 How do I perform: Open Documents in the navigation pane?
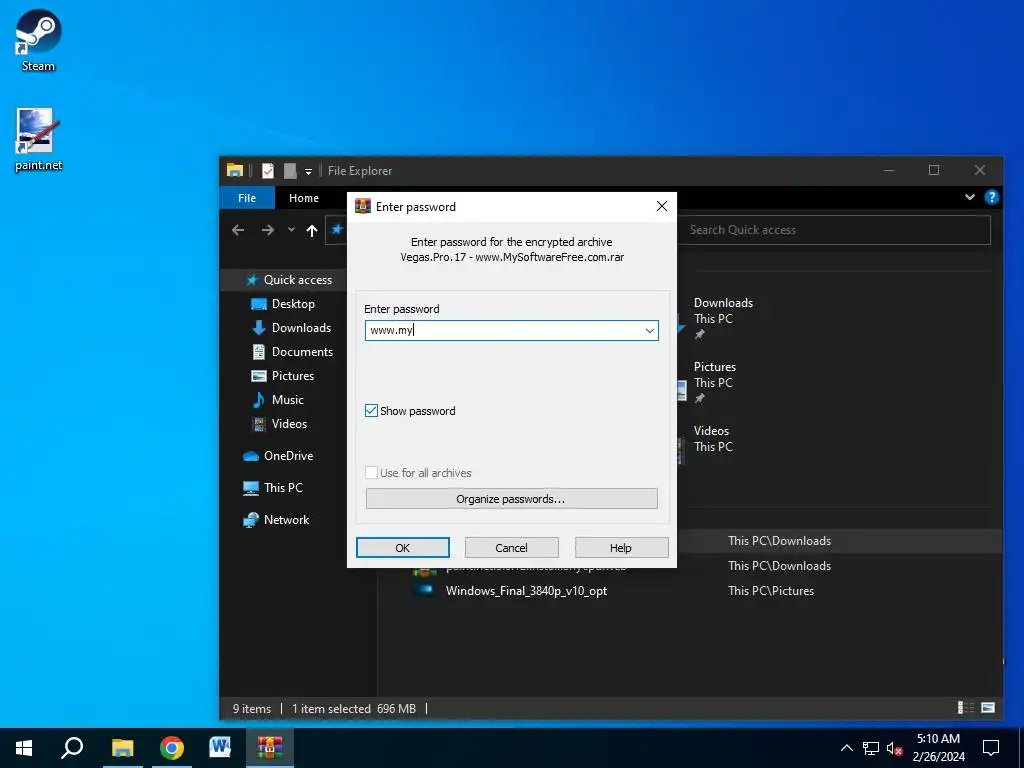[302, 351]
